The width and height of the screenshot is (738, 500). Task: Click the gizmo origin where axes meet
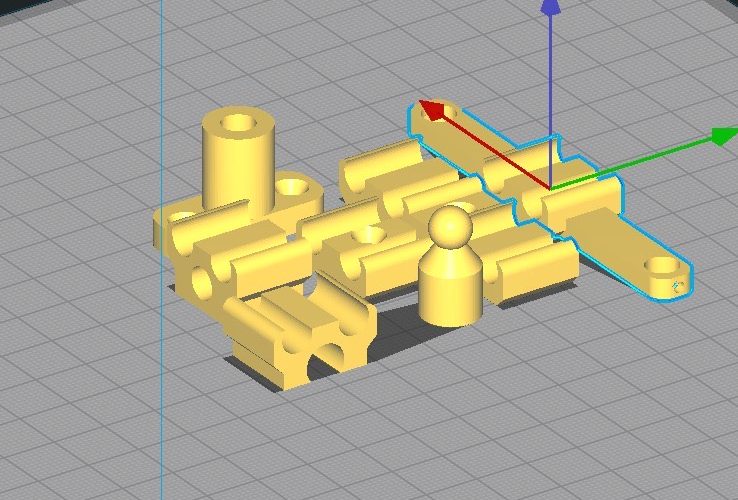549,188
